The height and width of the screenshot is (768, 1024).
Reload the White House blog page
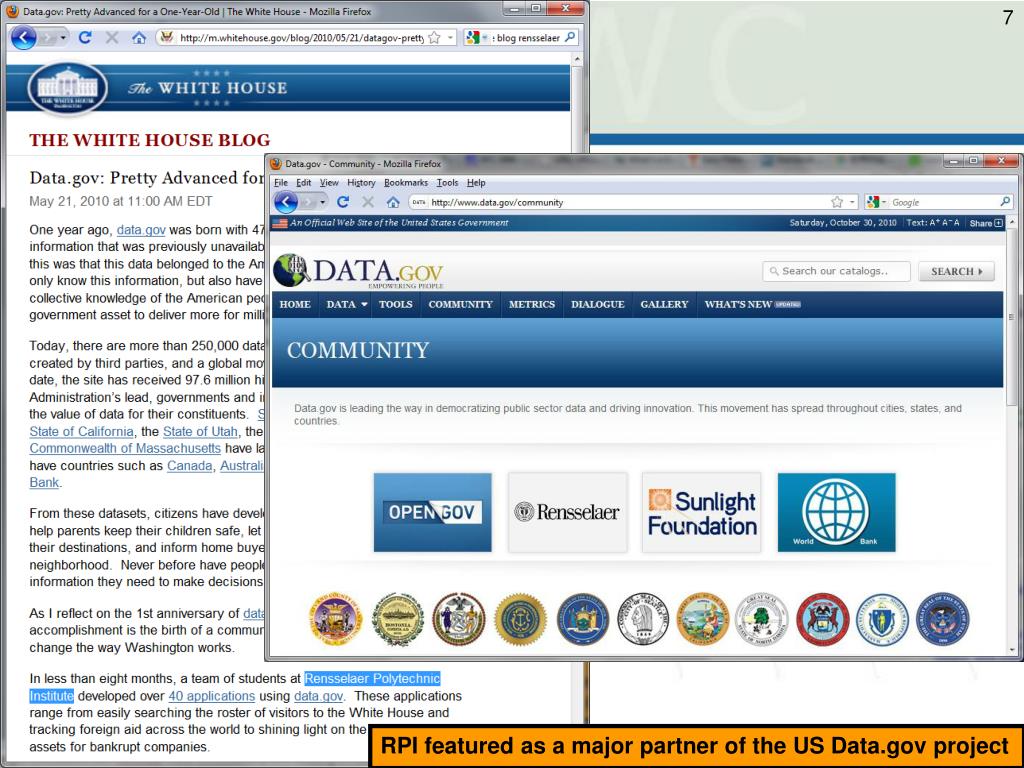click(85, 38)
